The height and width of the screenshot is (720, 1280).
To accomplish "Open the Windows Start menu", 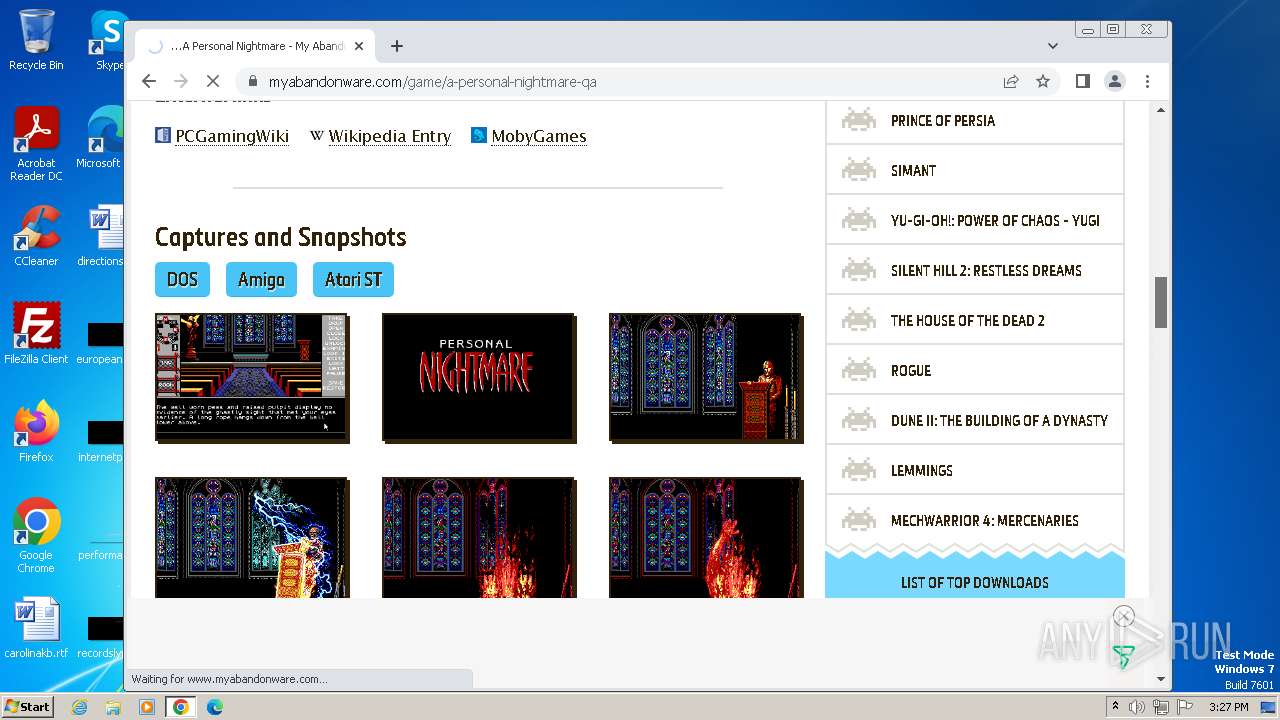I will point(28,706).
